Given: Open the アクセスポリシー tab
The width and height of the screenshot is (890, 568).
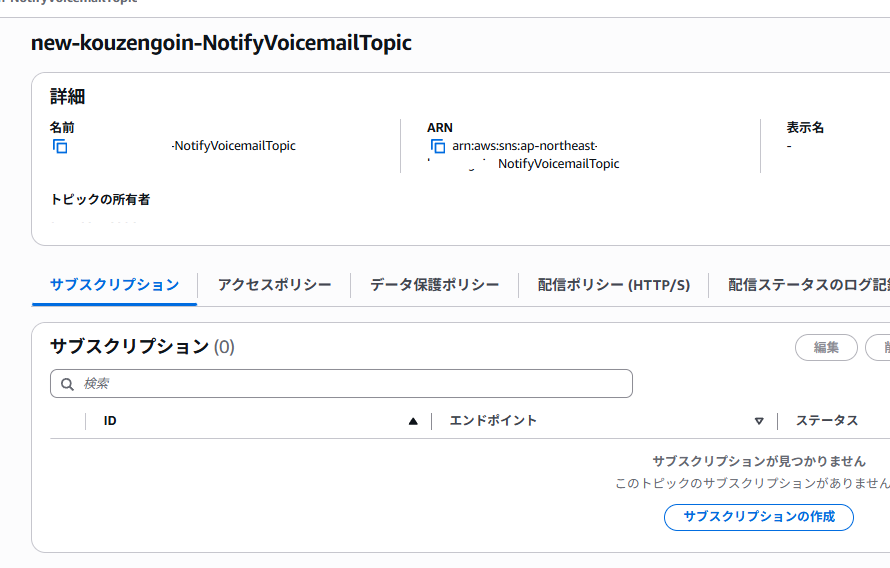Looking at the screenshot, I should coord(274,285).
